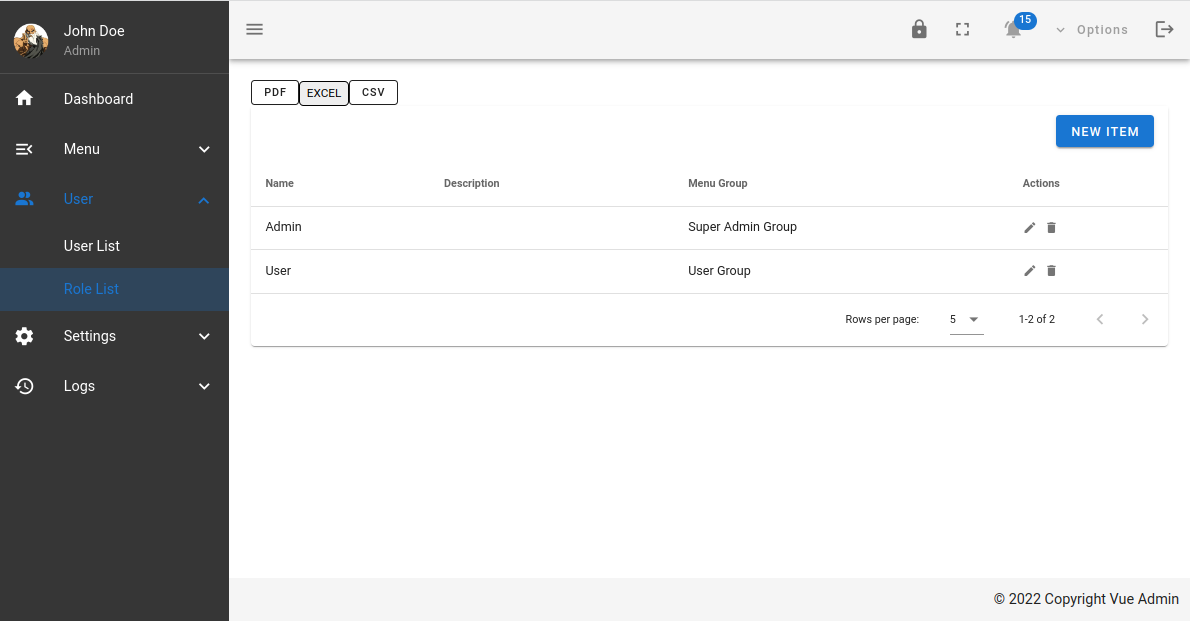Click the logout icon
The width and height of the screenshot is (1190, 621).
point(1164,30)
